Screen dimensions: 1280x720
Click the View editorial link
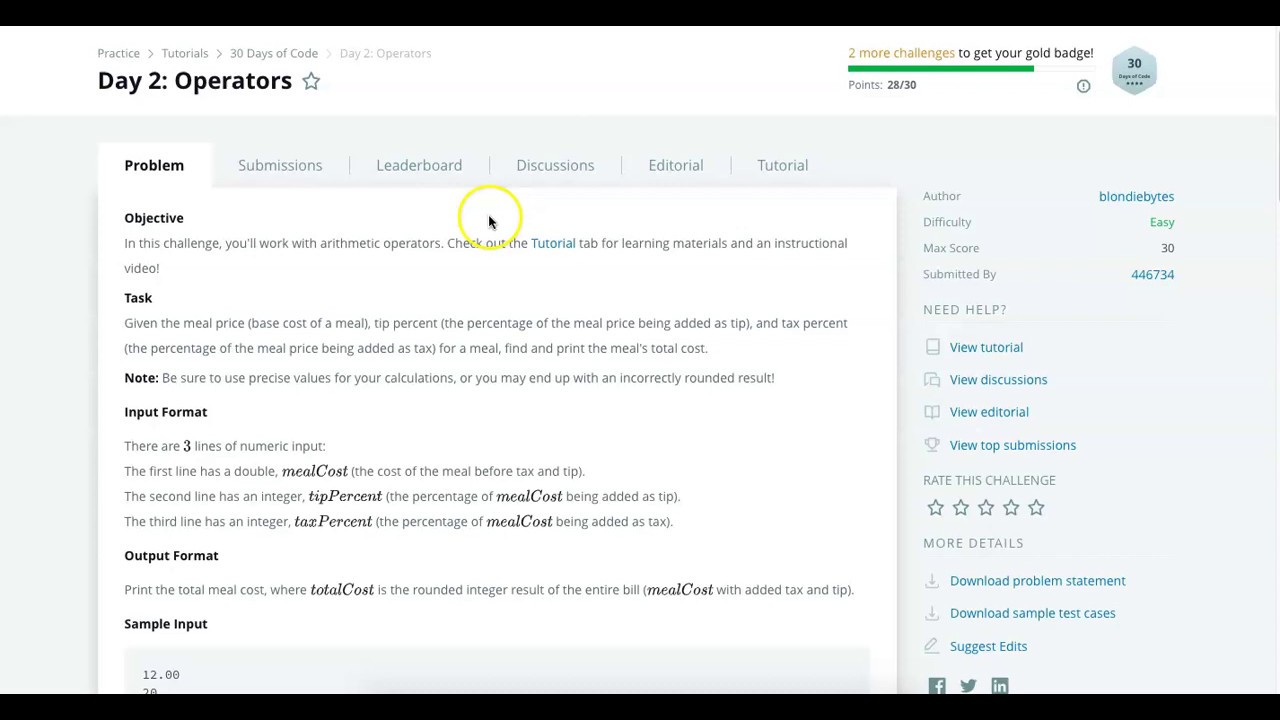click(x=989, y=412)
